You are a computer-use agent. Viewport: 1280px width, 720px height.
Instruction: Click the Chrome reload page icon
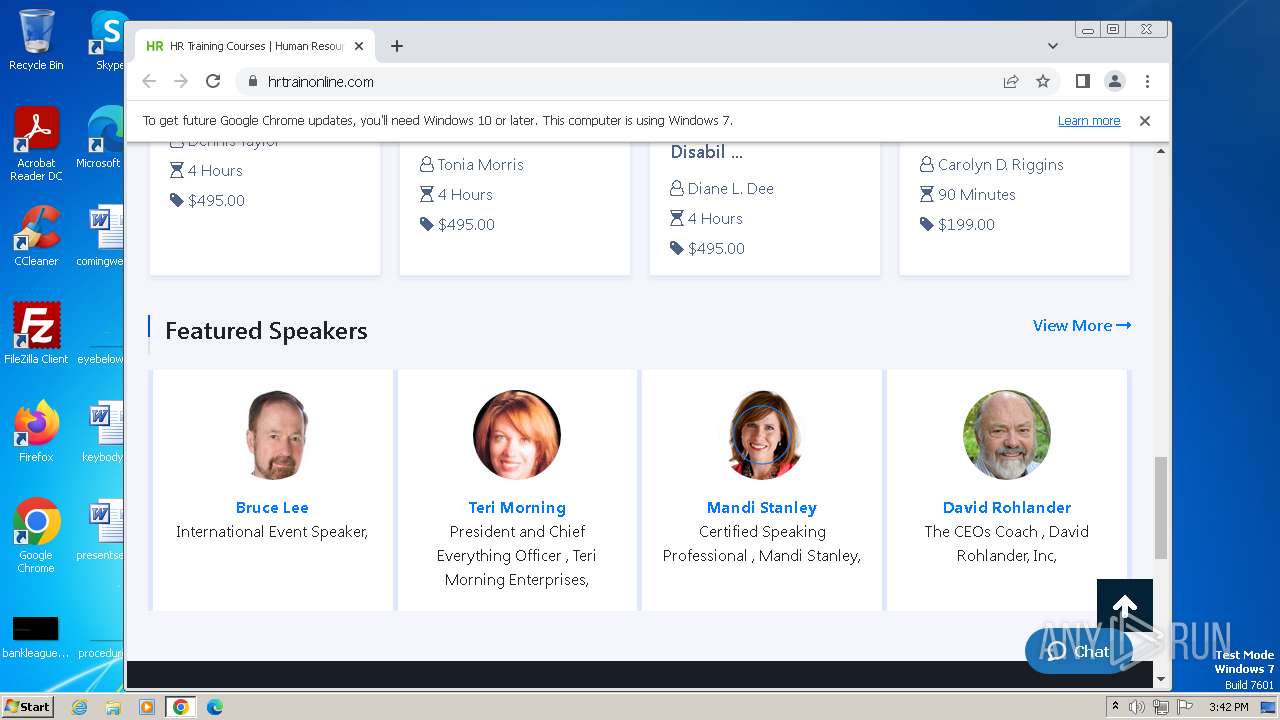213,82
